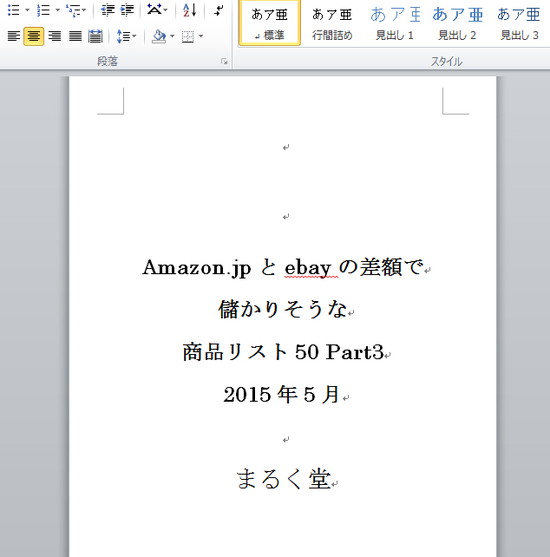Apply numbered list formatting
The height and width of the screenshot is (557, 550).
coord(43,10)
